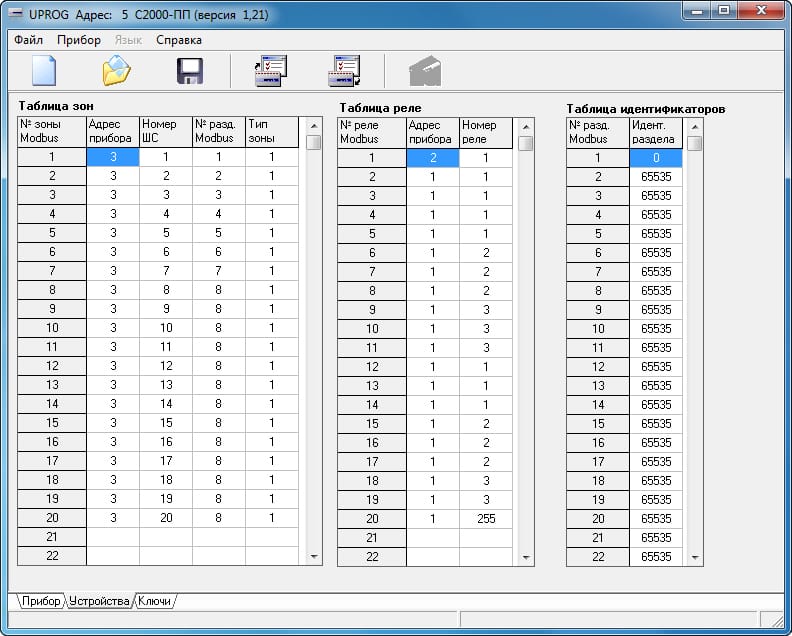792x636 pixels.
Task: Switch to the Ключи bottom tab
Action: point(154,601)
